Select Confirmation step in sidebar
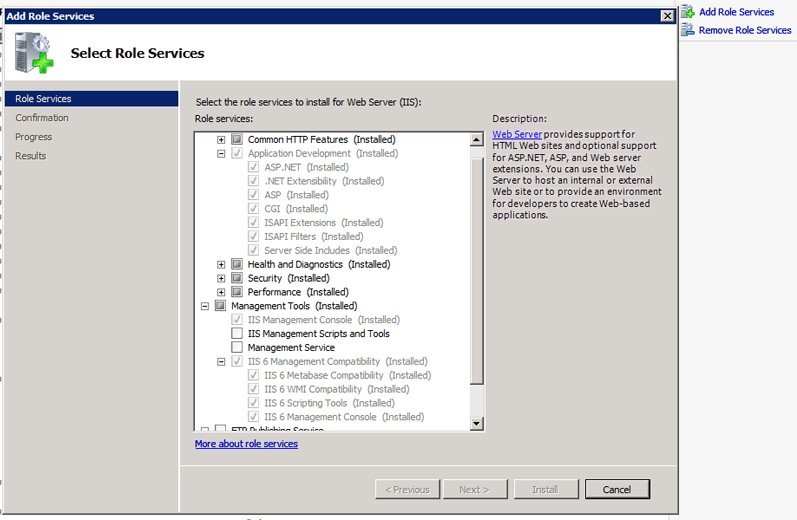The height and width of the screenshot is (520, 797). coord(42,117)
